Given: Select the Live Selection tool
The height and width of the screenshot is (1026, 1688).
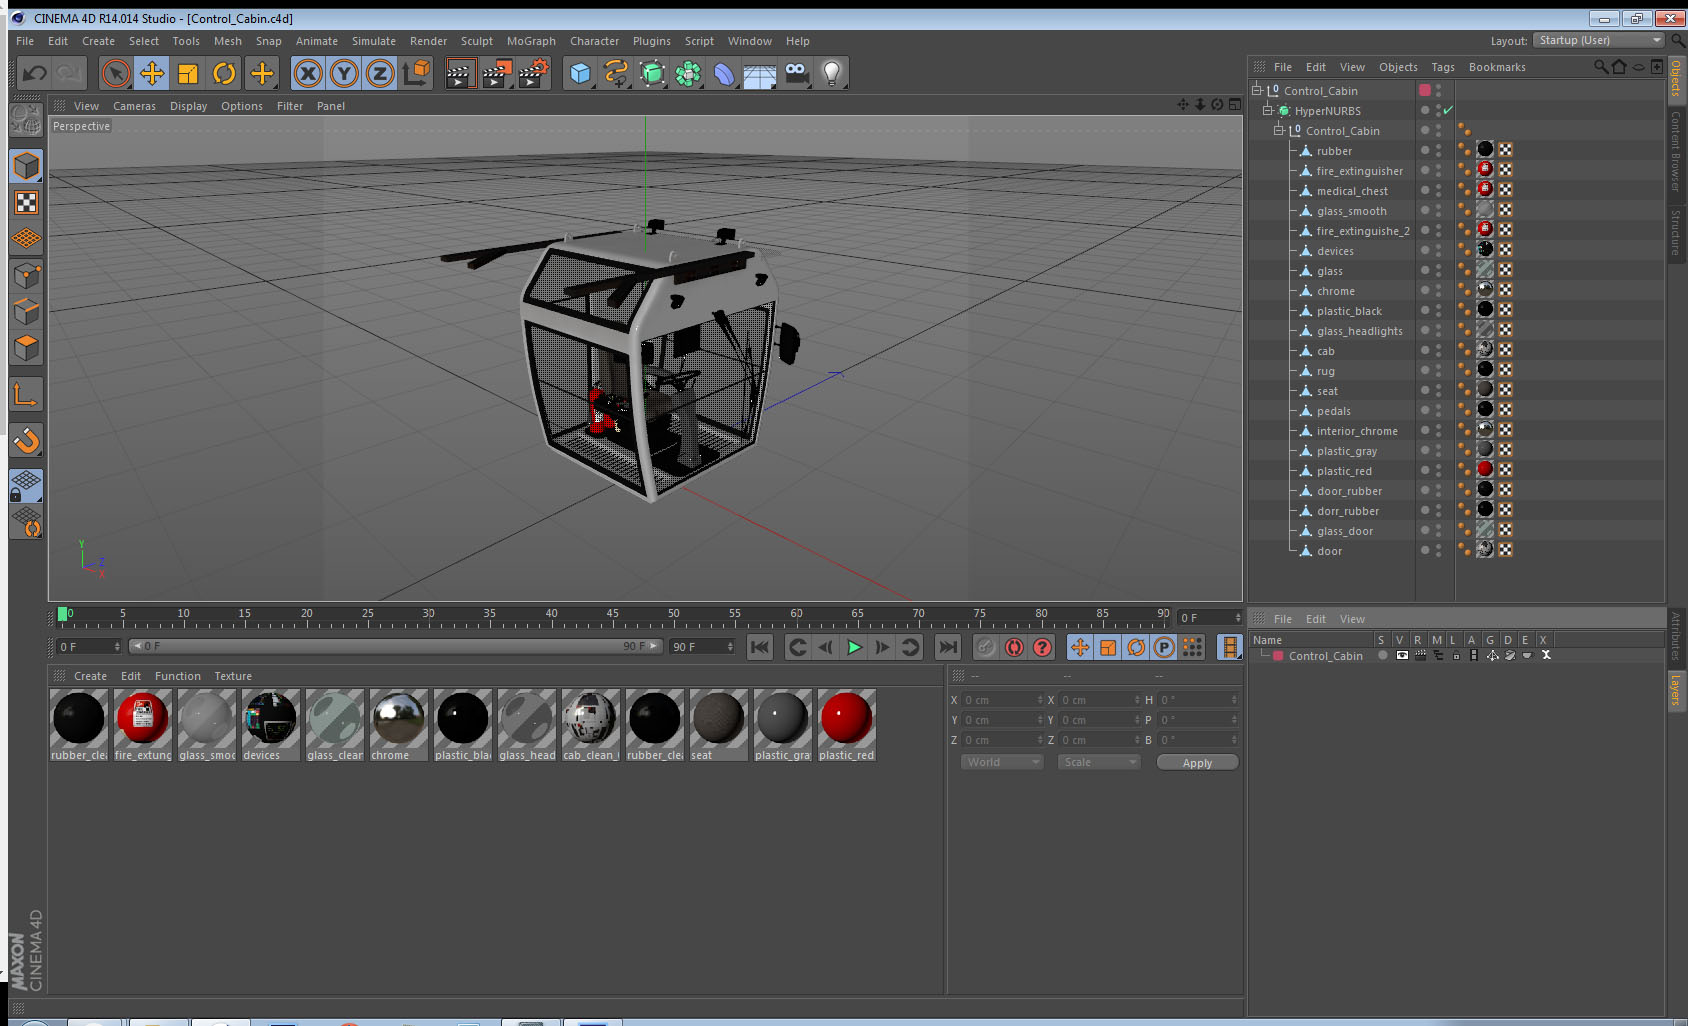Looking at the screenshot, I should click(x=116, y=73).
